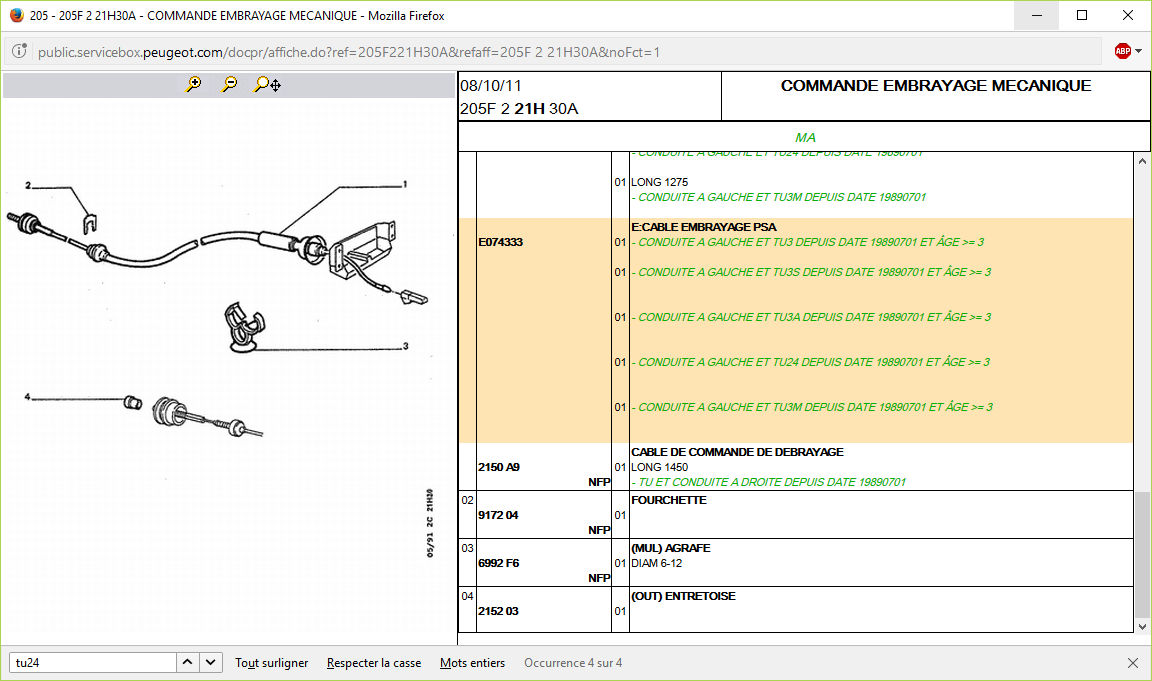Click the parts list vertical scrollbar thumb
This screenshot has height=681, width=1152.
[1142, 555]
